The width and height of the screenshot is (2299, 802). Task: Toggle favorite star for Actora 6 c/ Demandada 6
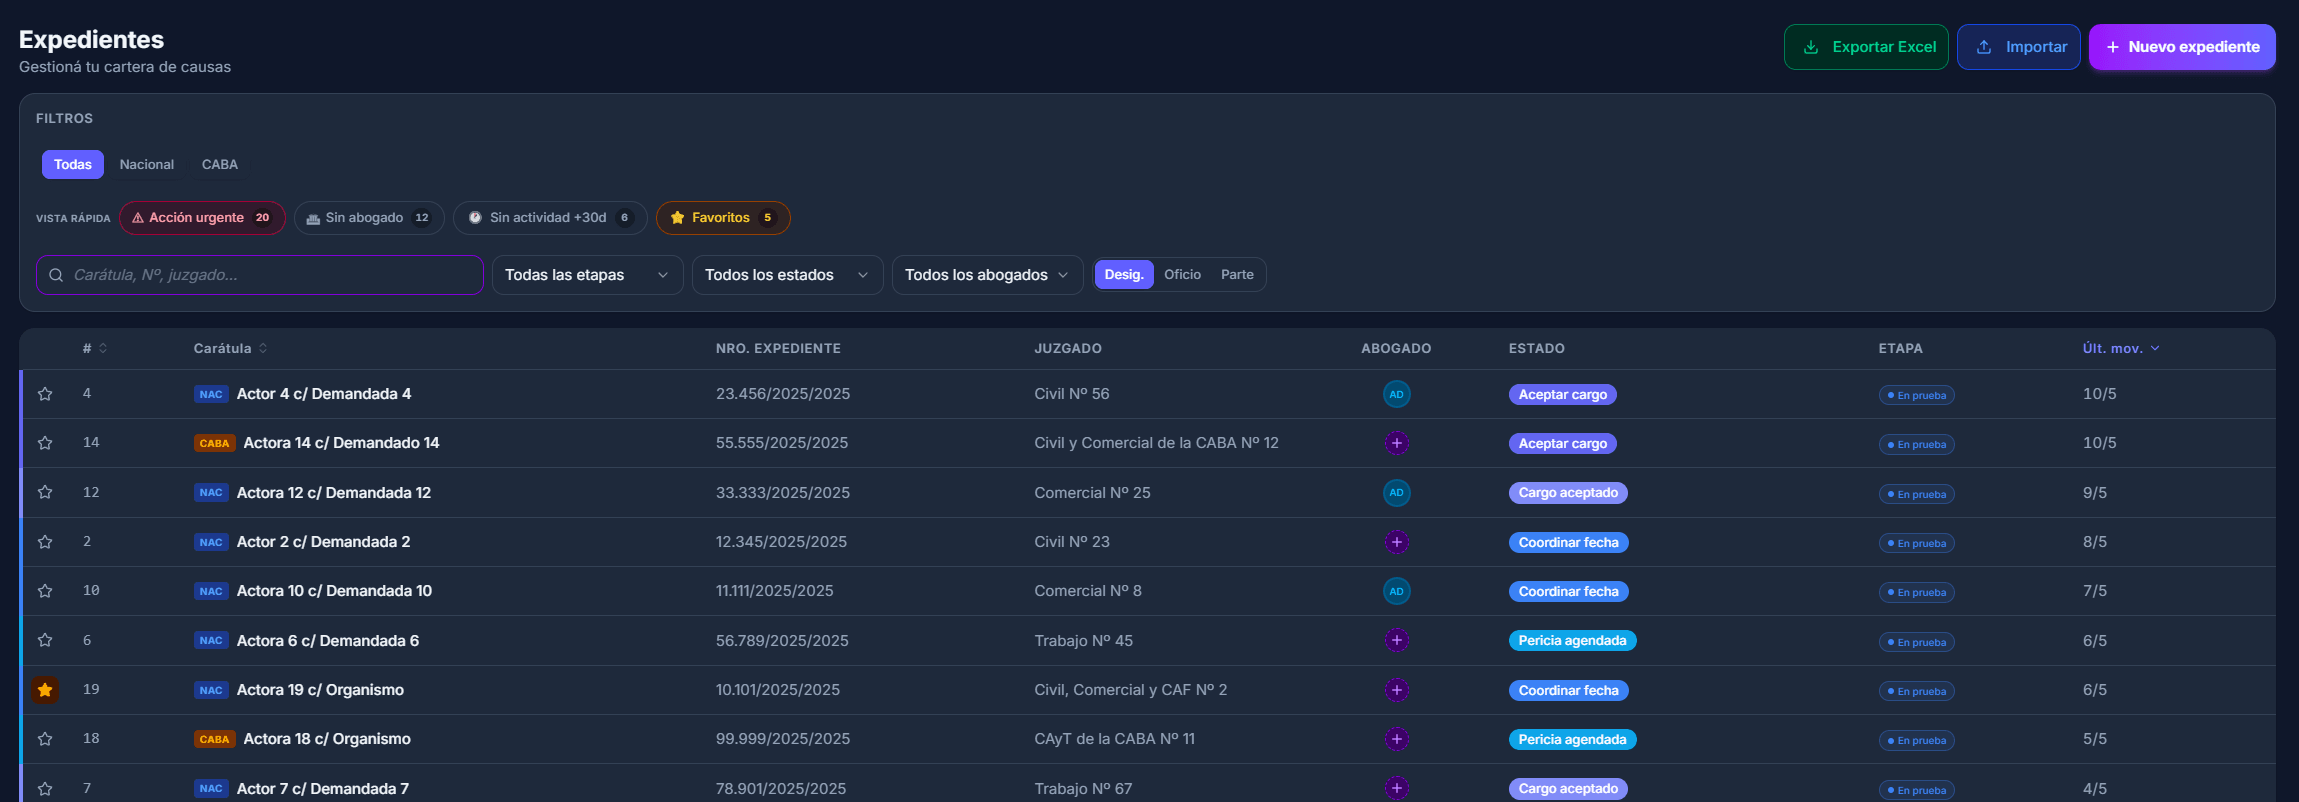(x=45, y=640)
